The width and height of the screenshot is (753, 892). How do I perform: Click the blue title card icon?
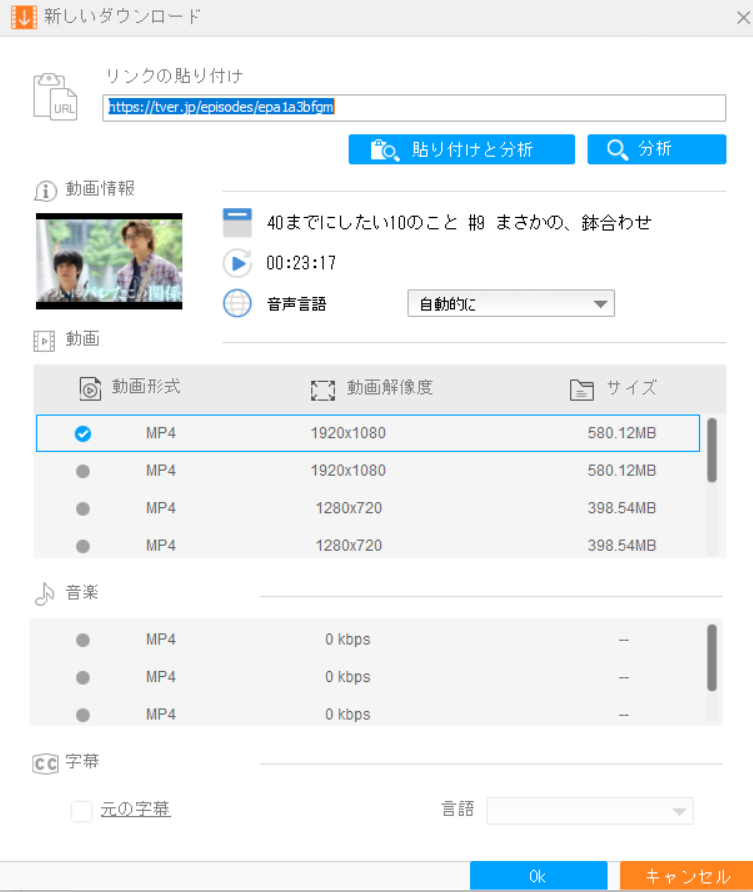pos(237,223)
